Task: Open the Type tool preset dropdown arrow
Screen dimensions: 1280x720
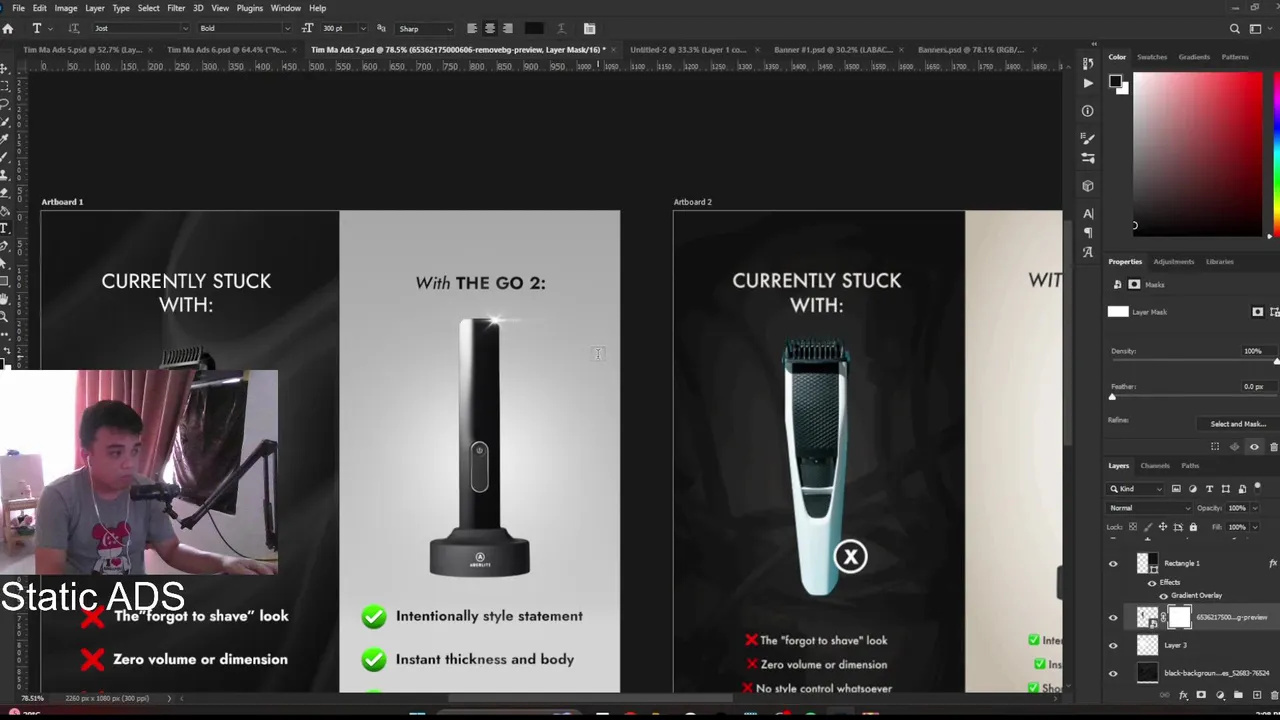Action: pos(51,28)
